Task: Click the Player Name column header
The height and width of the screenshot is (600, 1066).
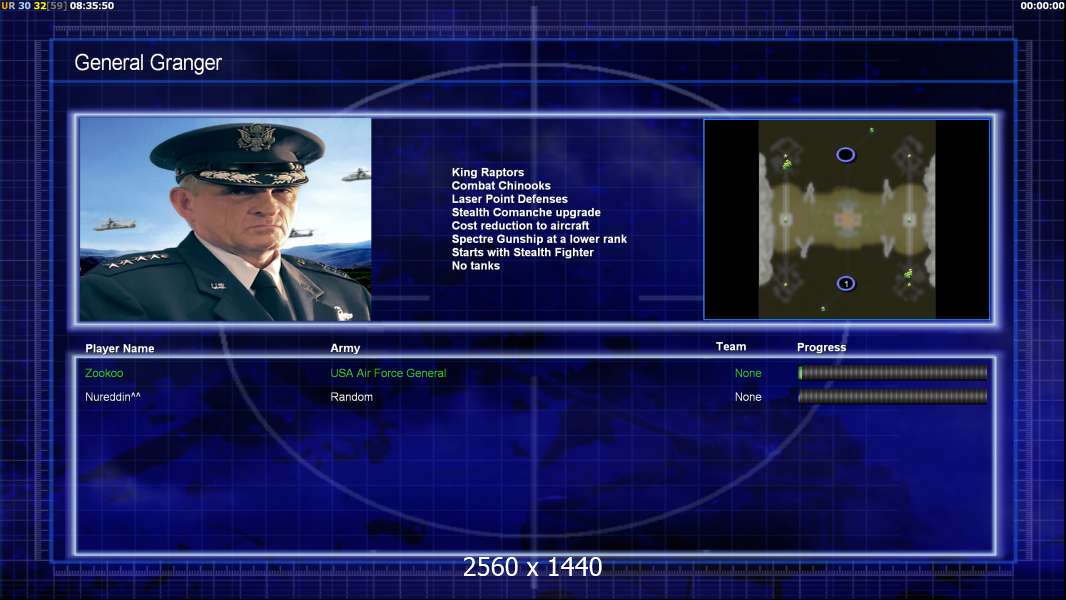Action: coord(120,349)
